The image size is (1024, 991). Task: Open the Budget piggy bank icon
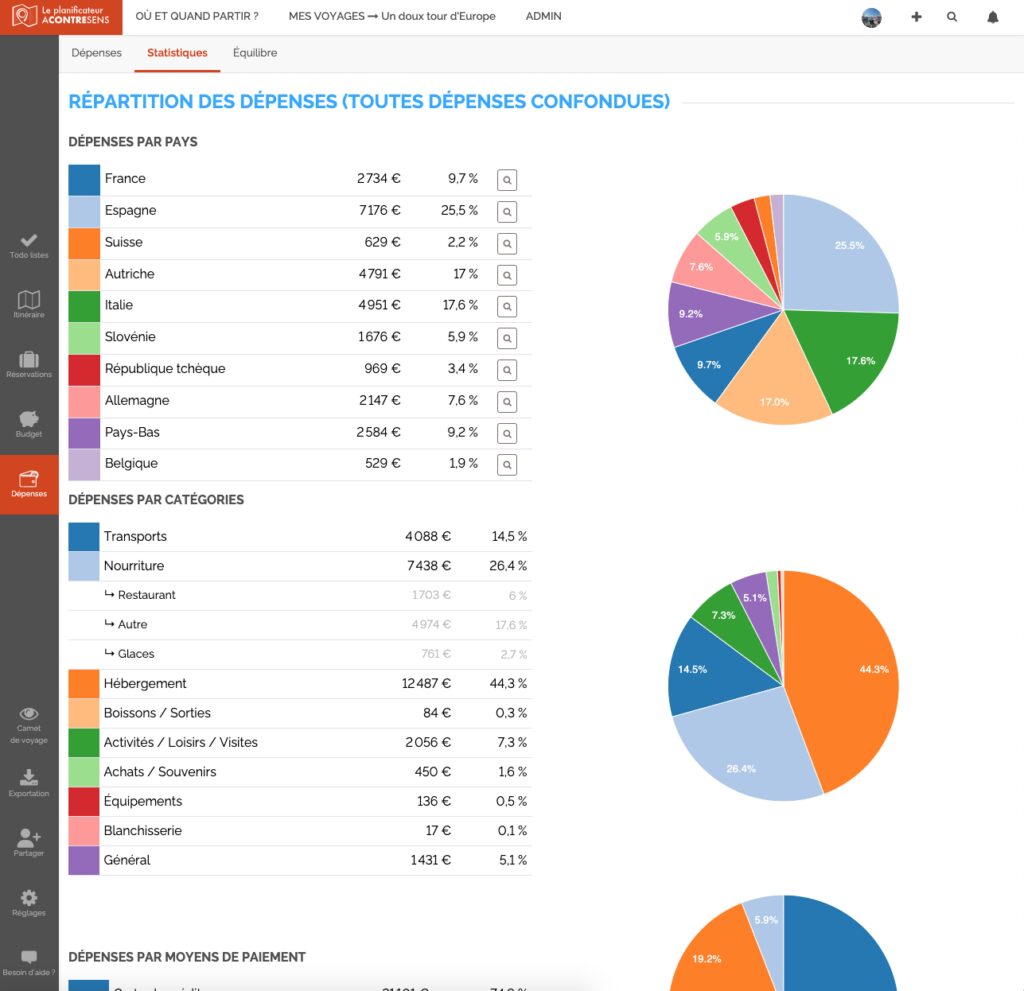click(x=29, y=424)
